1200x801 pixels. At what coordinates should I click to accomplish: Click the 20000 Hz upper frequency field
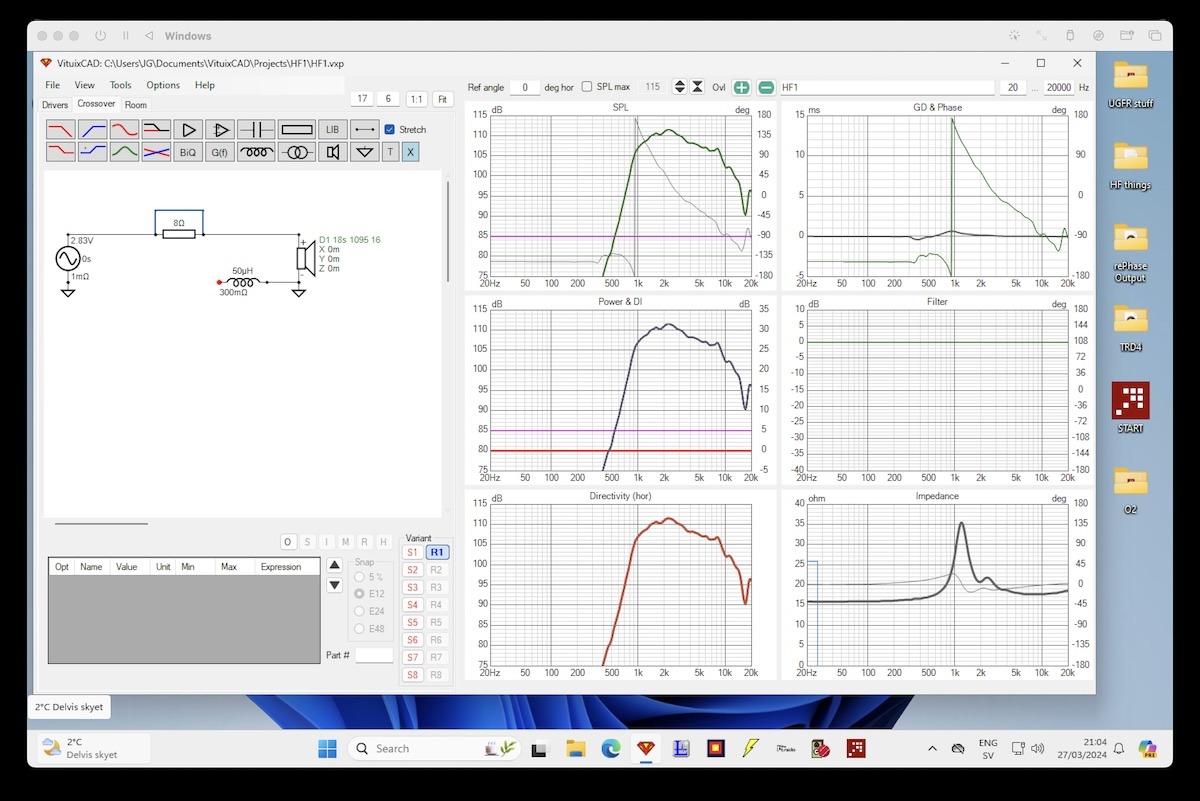click(1058, 87)
